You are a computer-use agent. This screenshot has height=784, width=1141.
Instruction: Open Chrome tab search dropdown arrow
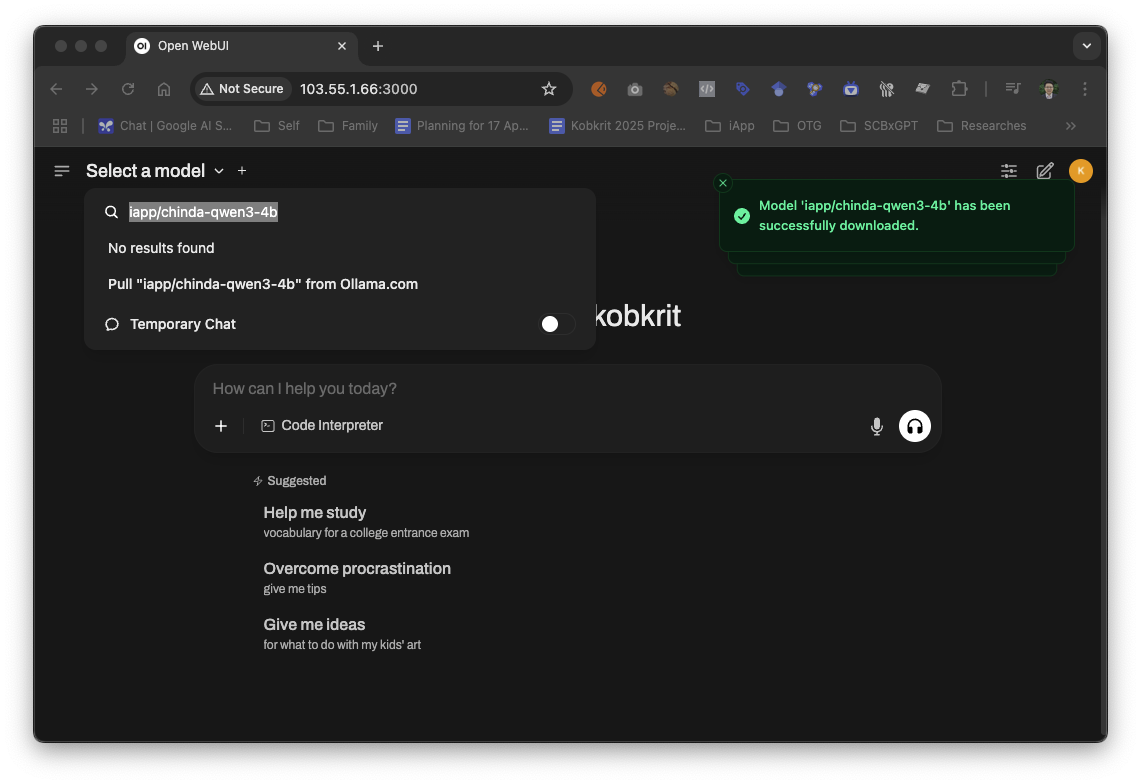point(1086,46)
